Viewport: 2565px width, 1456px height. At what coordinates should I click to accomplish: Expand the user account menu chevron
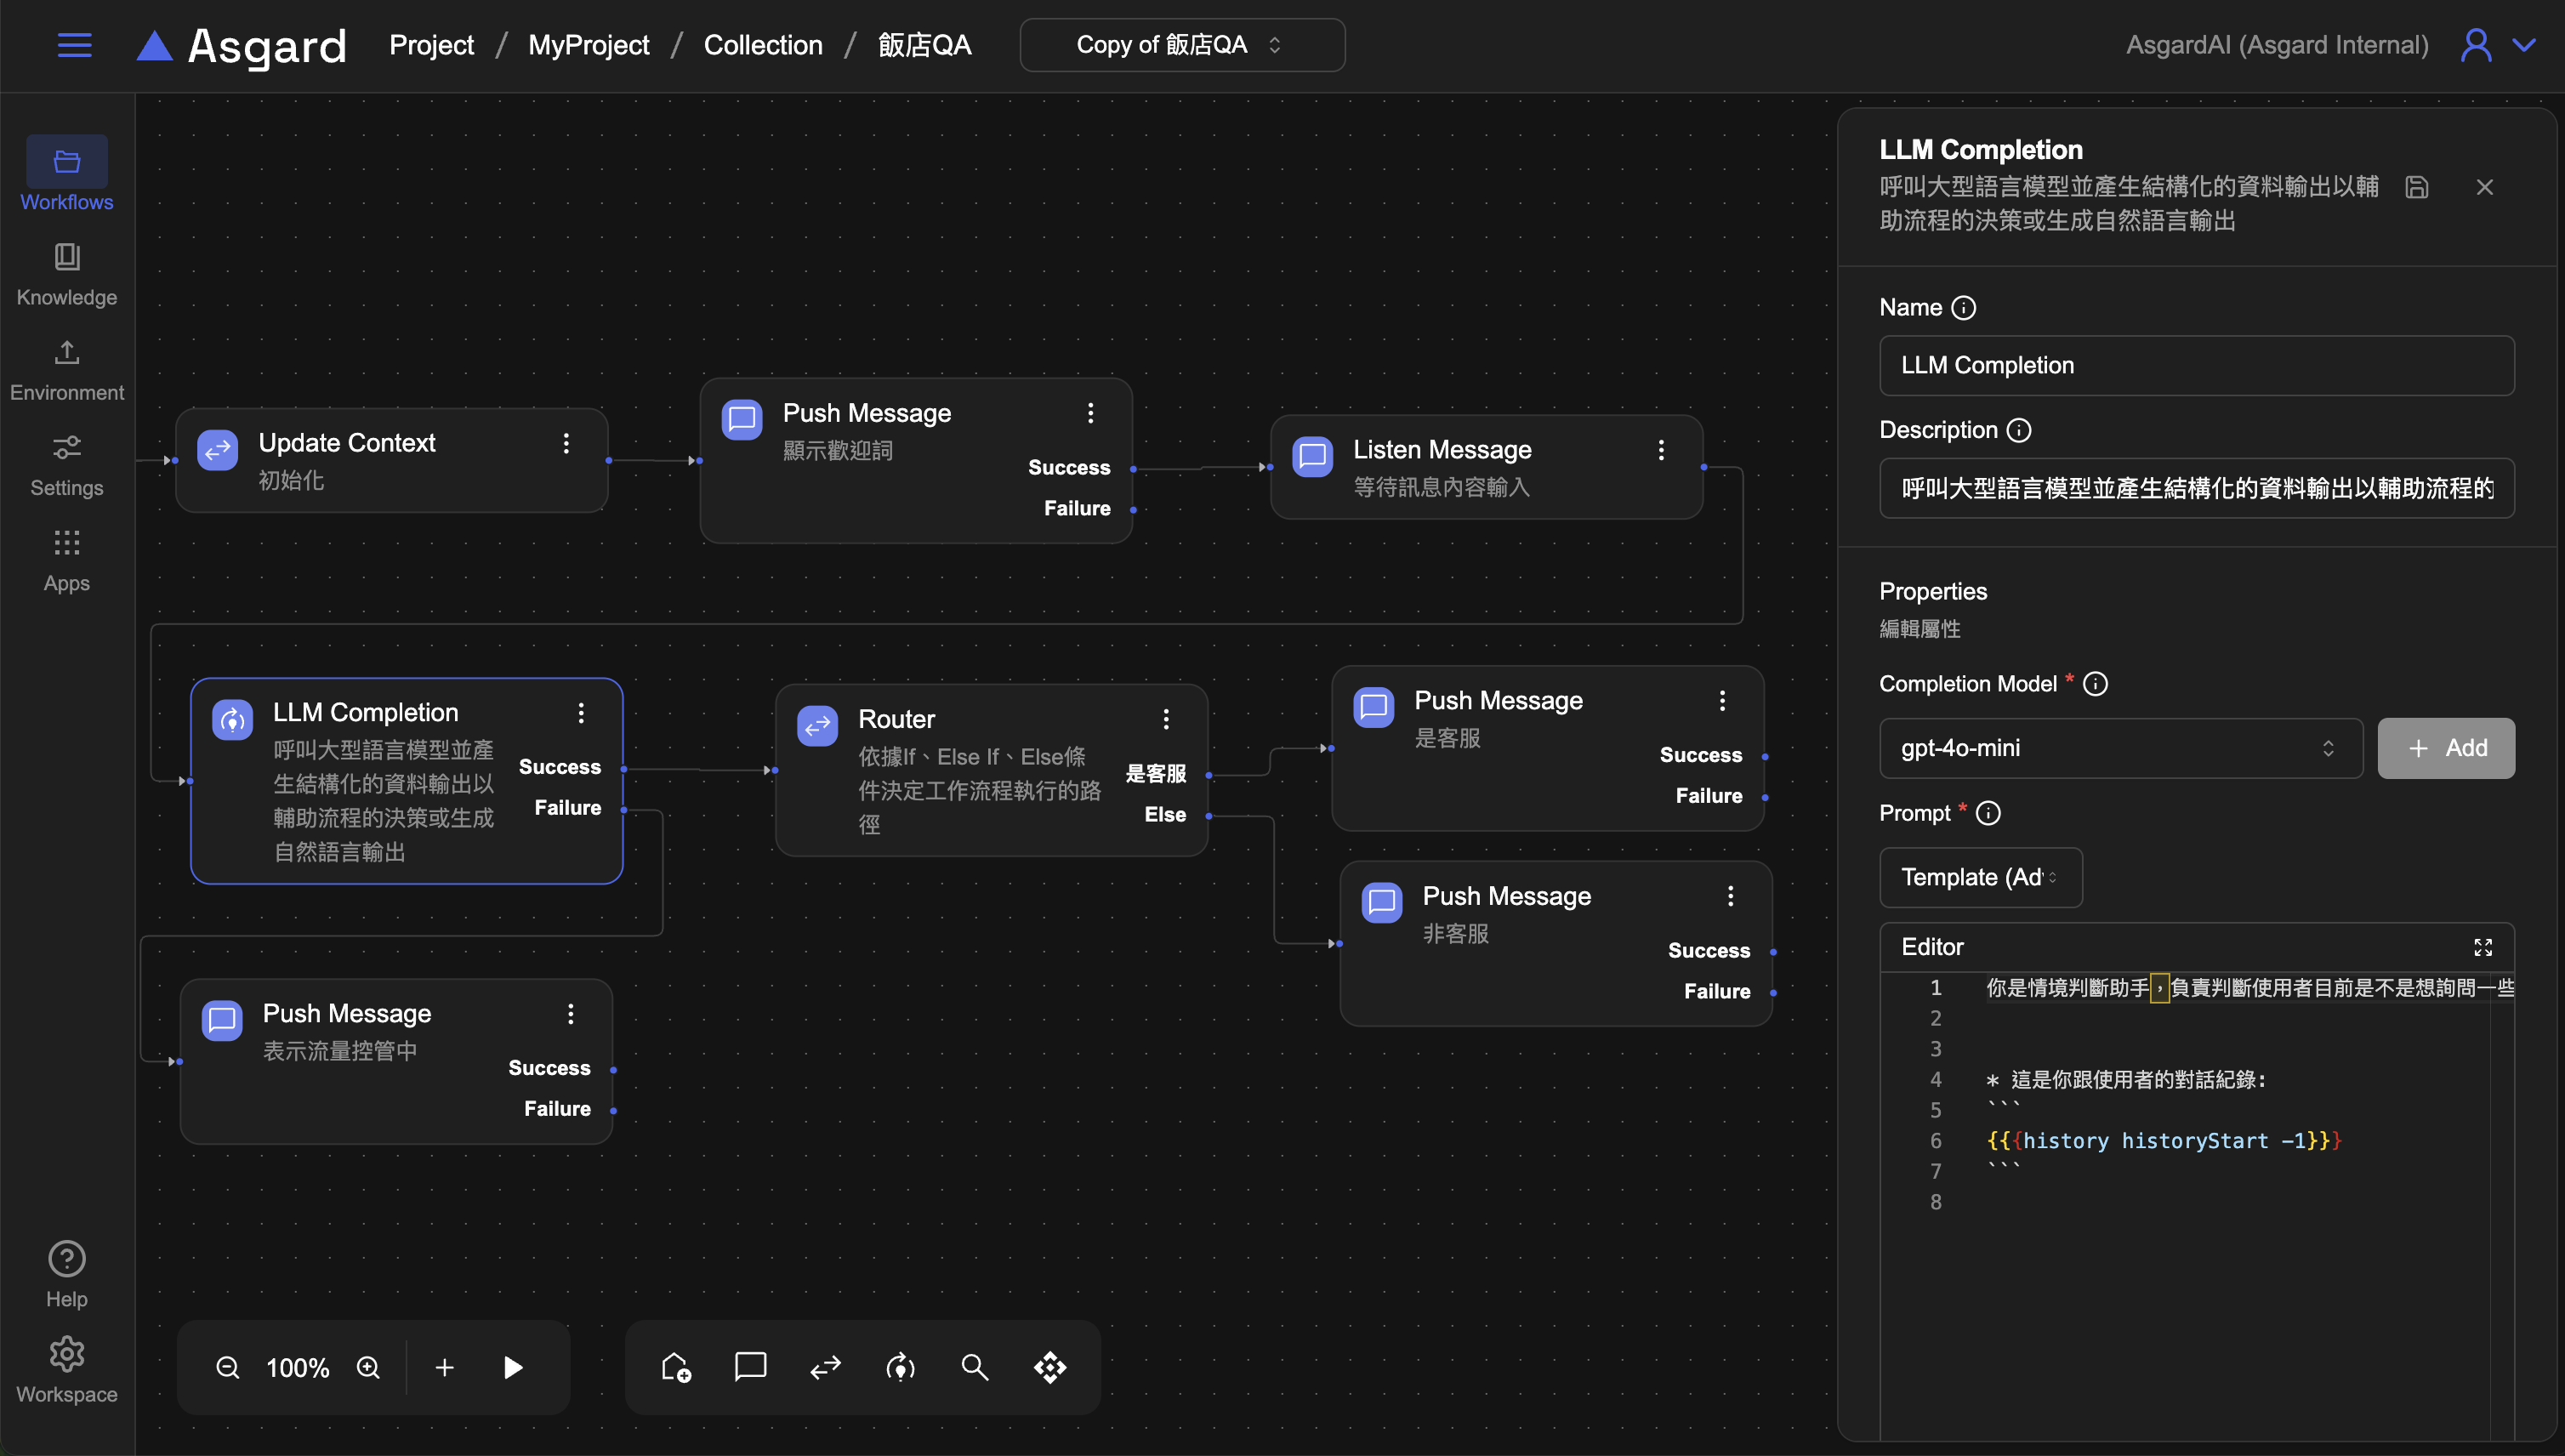coord(2524,45)
